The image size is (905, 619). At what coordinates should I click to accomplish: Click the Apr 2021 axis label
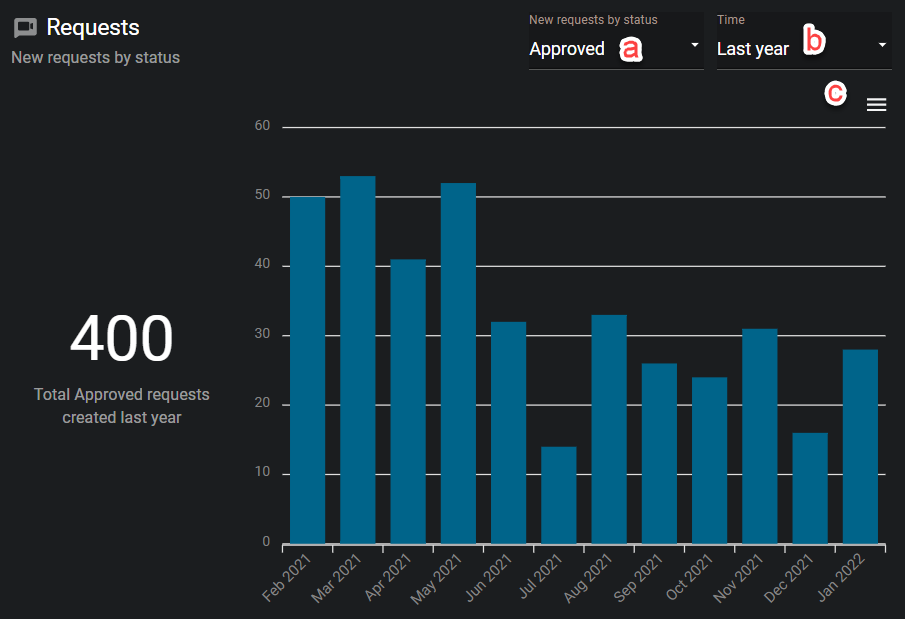click(388, 577)
